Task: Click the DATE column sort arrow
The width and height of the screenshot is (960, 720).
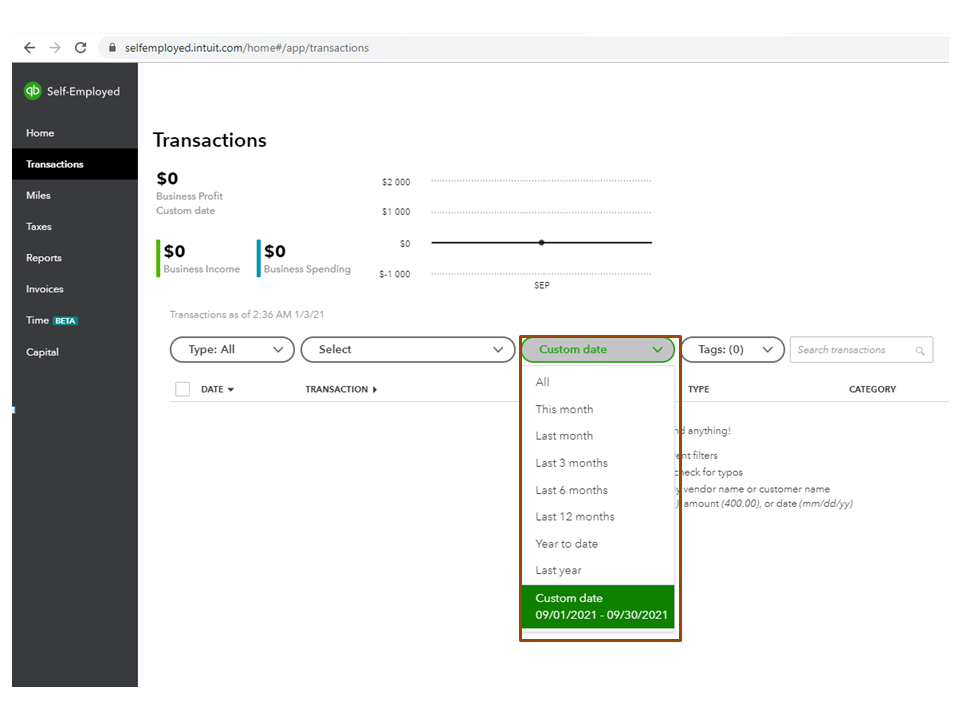Action: pos(231,390)
